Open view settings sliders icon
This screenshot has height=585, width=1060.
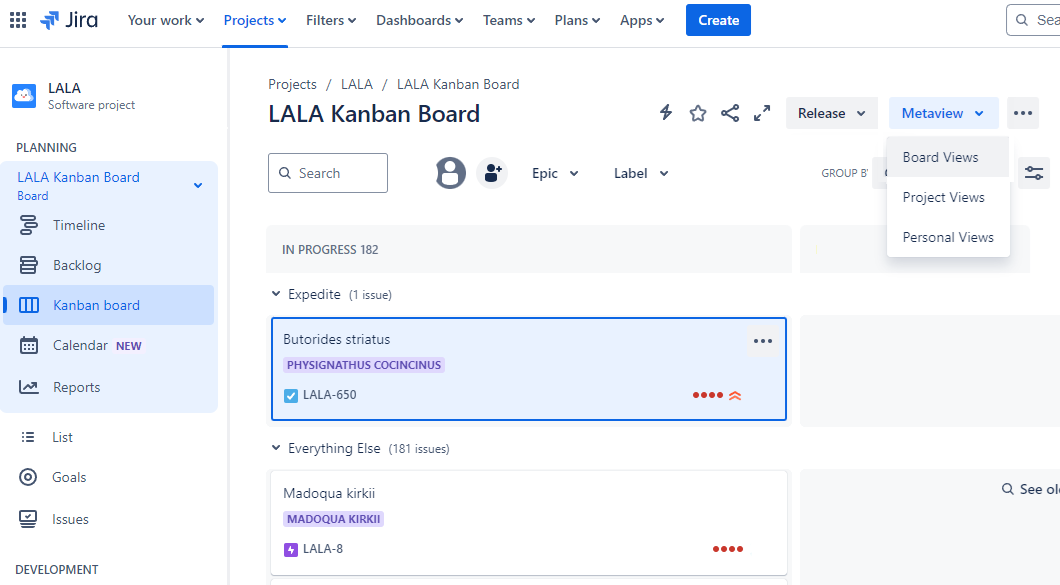pyautogui.click(x=1034, y=173)
